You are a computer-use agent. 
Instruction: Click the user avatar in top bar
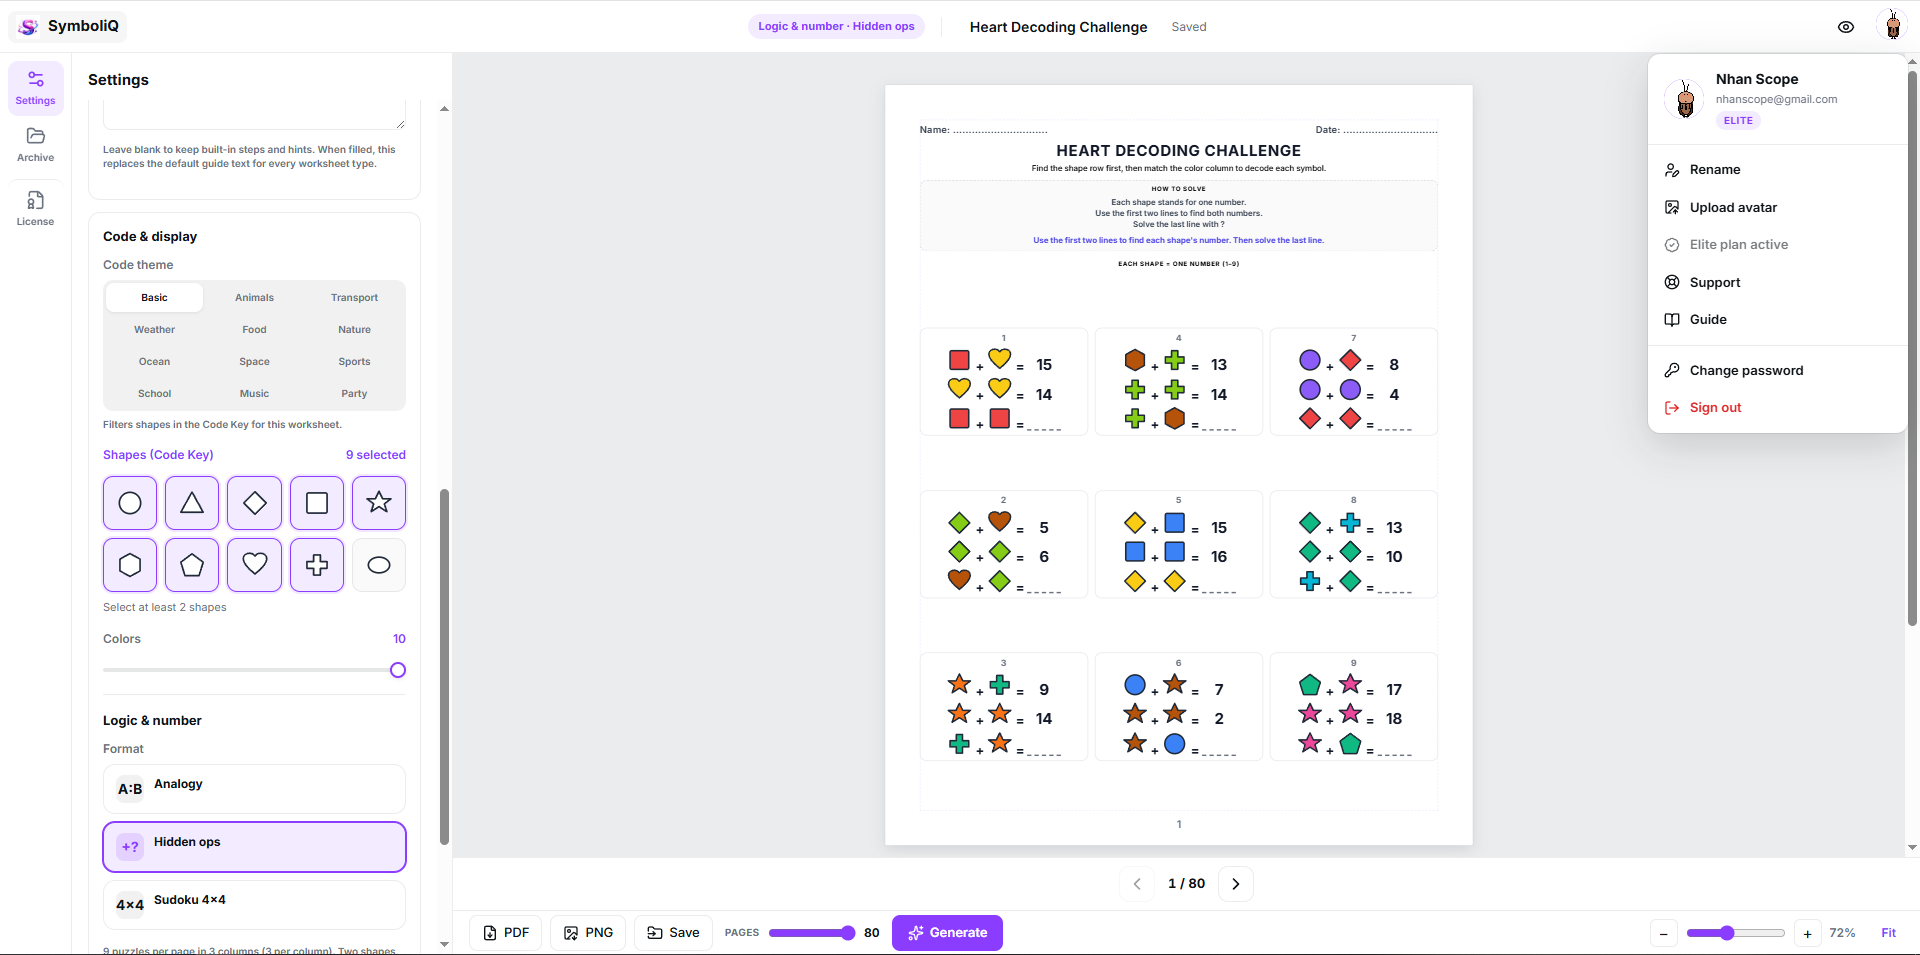1892,26
